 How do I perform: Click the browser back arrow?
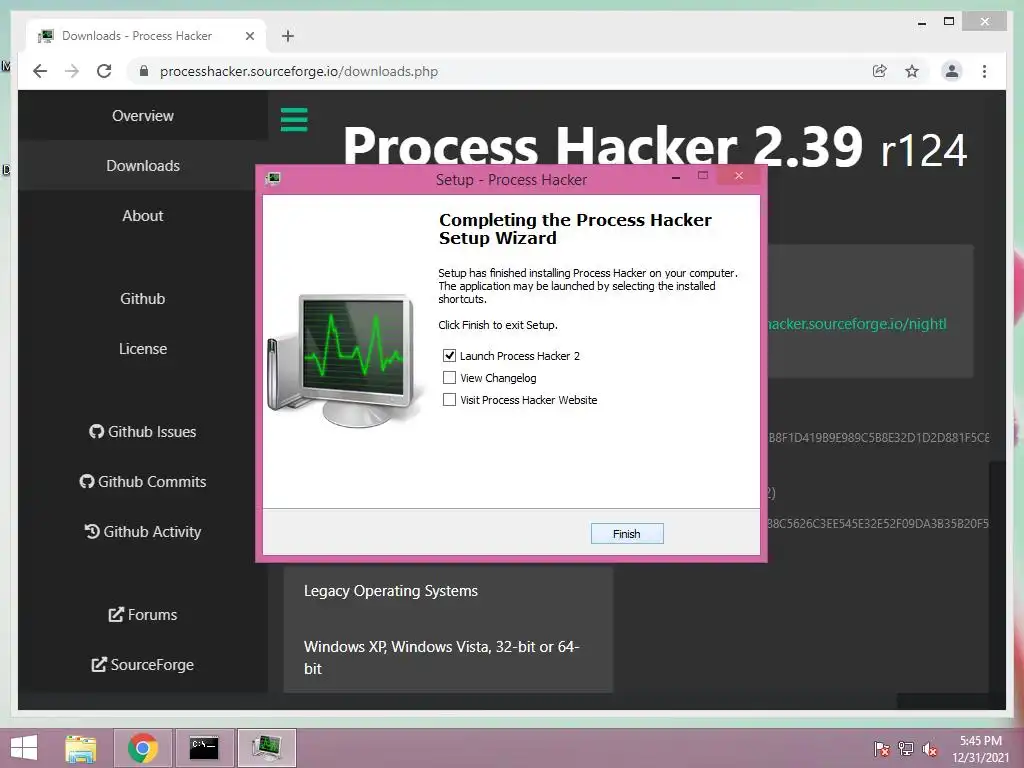40,71
